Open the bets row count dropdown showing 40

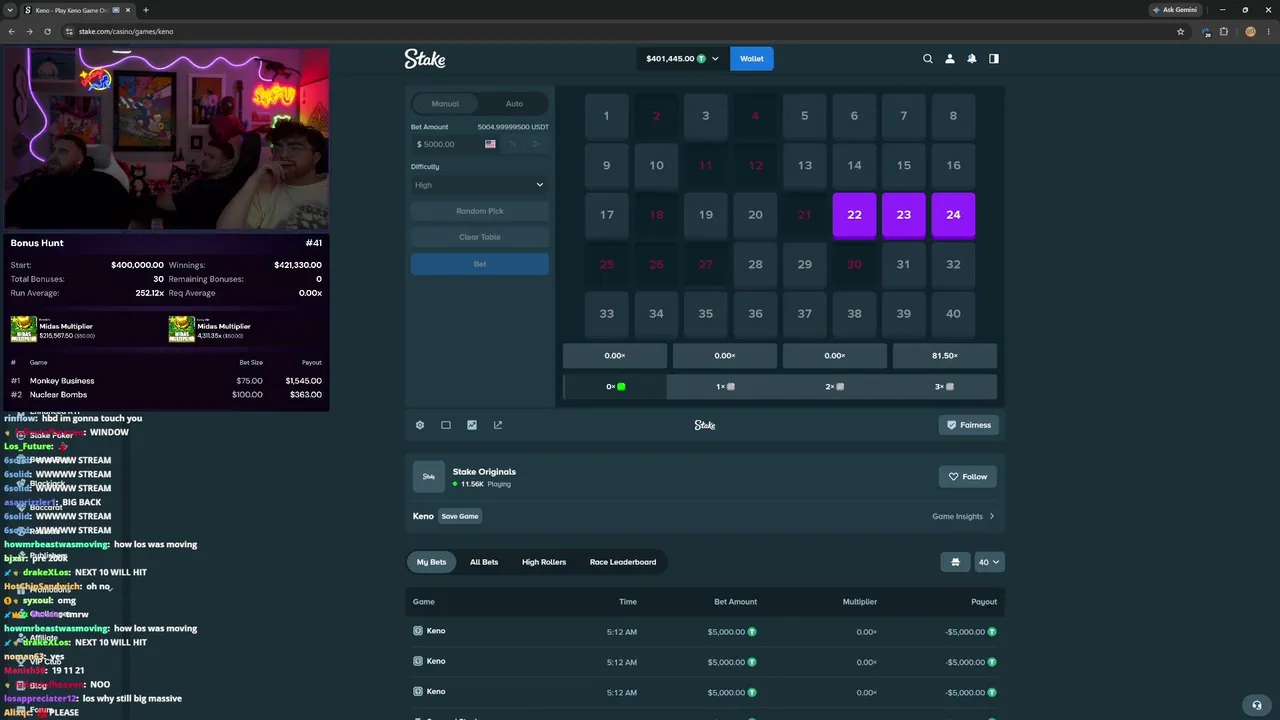click(x=989, y=562)
